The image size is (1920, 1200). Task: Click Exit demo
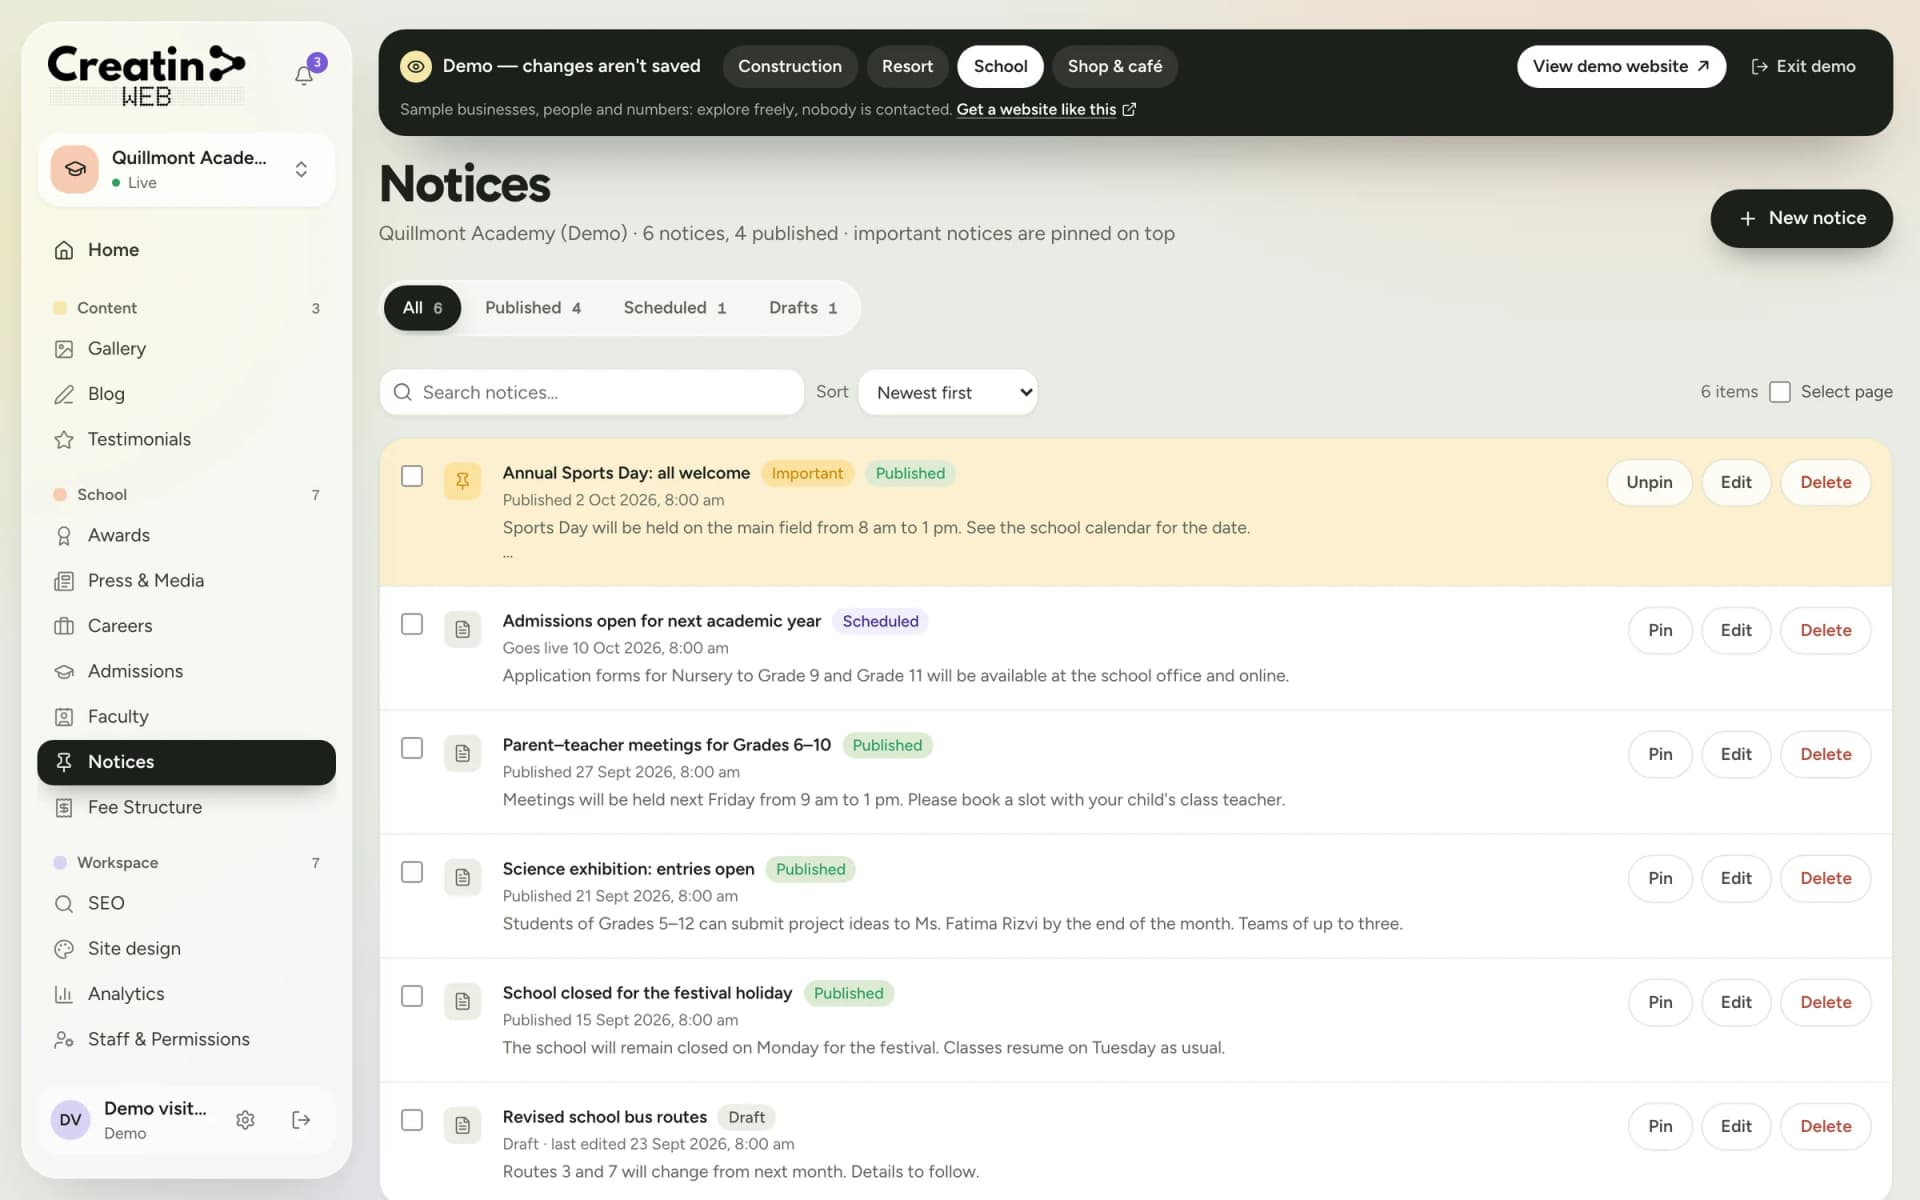1803,66
